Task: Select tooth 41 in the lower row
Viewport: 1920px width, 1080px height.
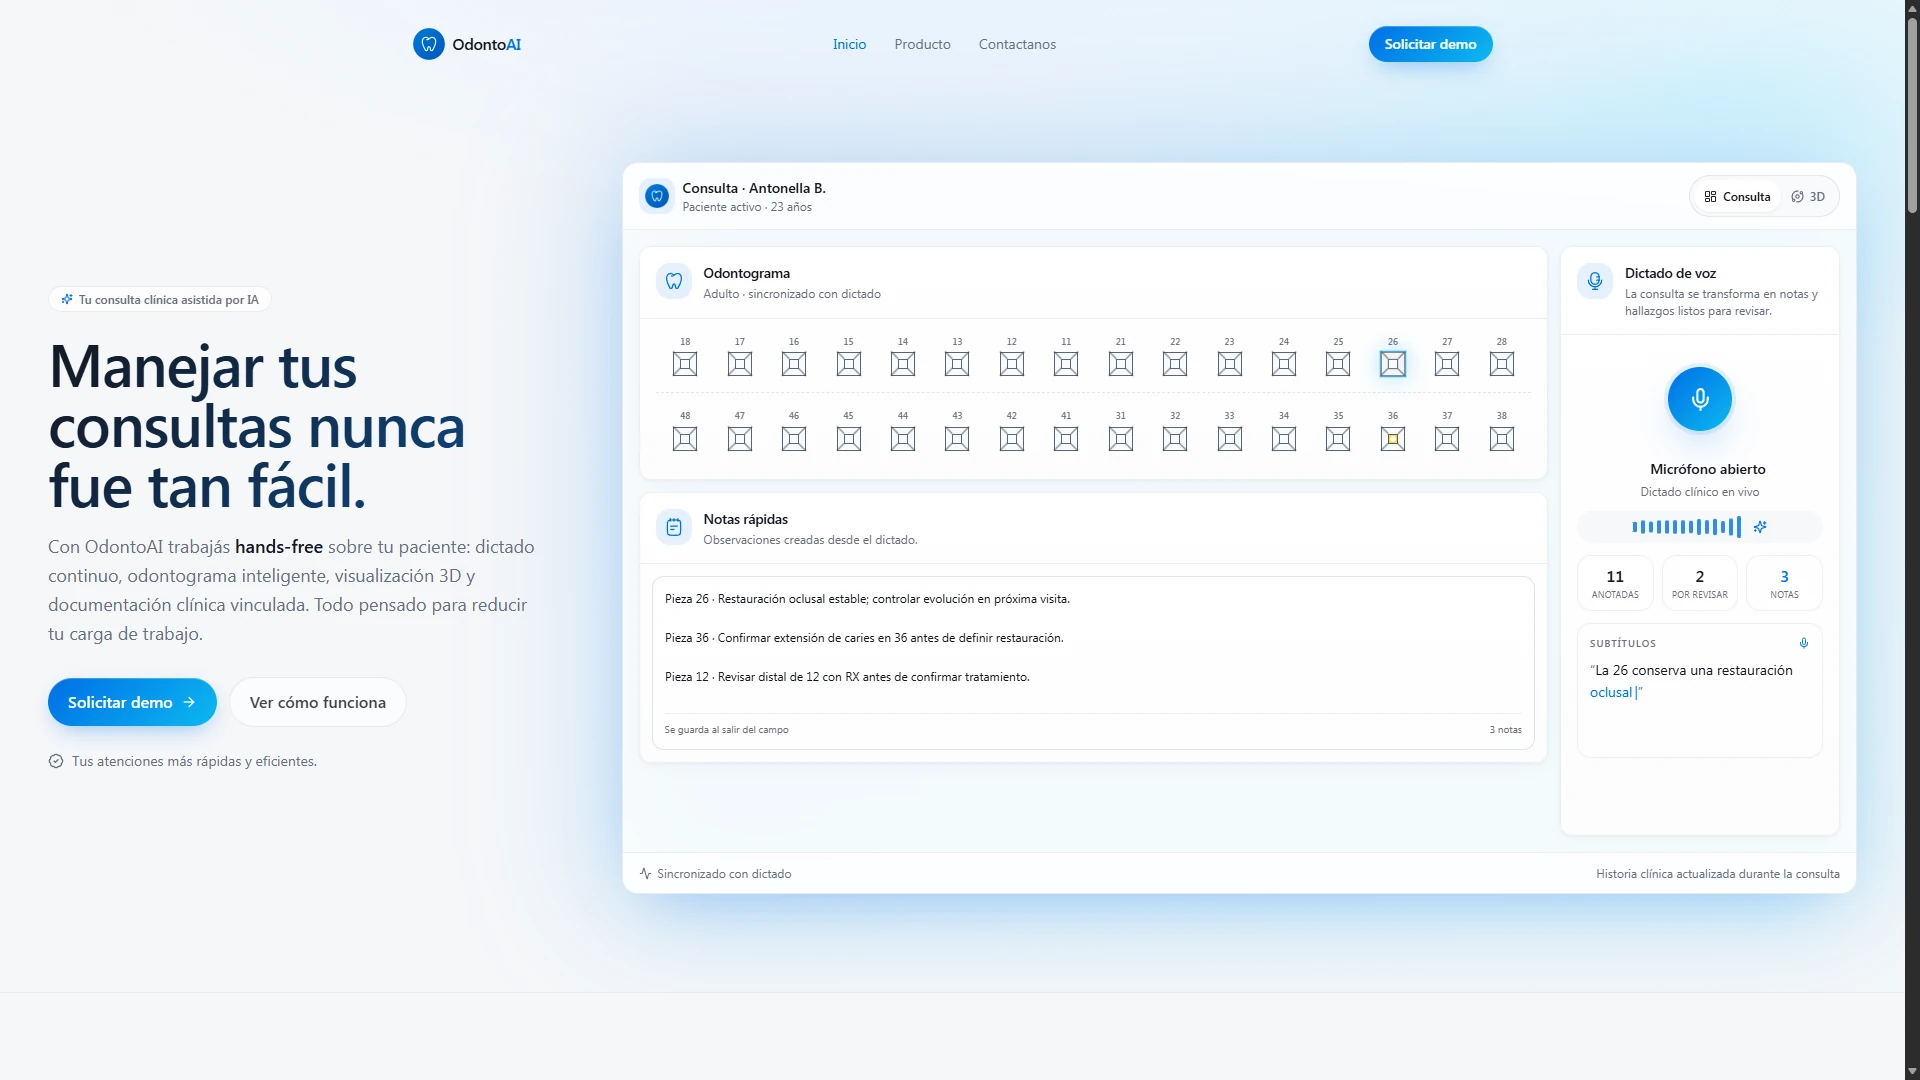Action: pos(1066,439)
